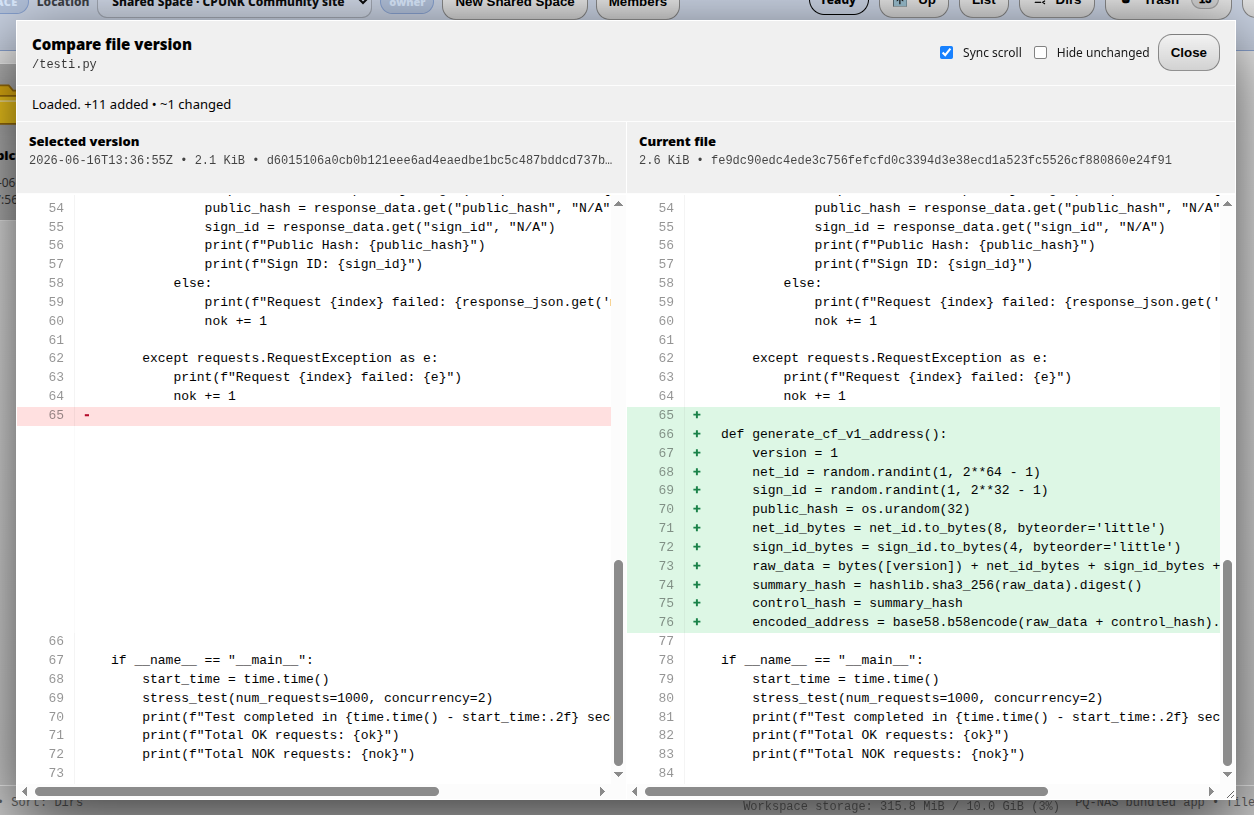1254x815 pixels.
Task: Click line number 73 in Selected version
Action: pos(56,773)
